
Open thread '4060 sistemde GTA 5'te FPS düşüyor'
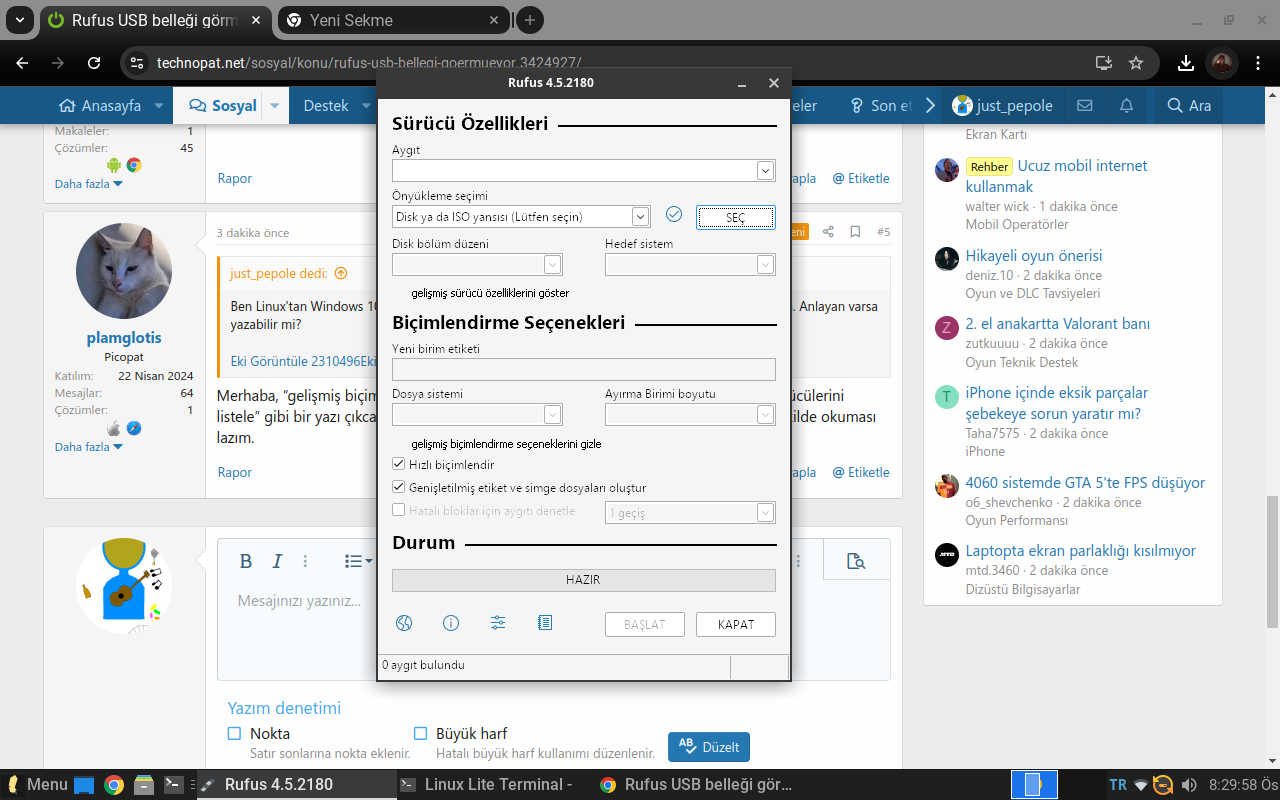point(1085,483)
